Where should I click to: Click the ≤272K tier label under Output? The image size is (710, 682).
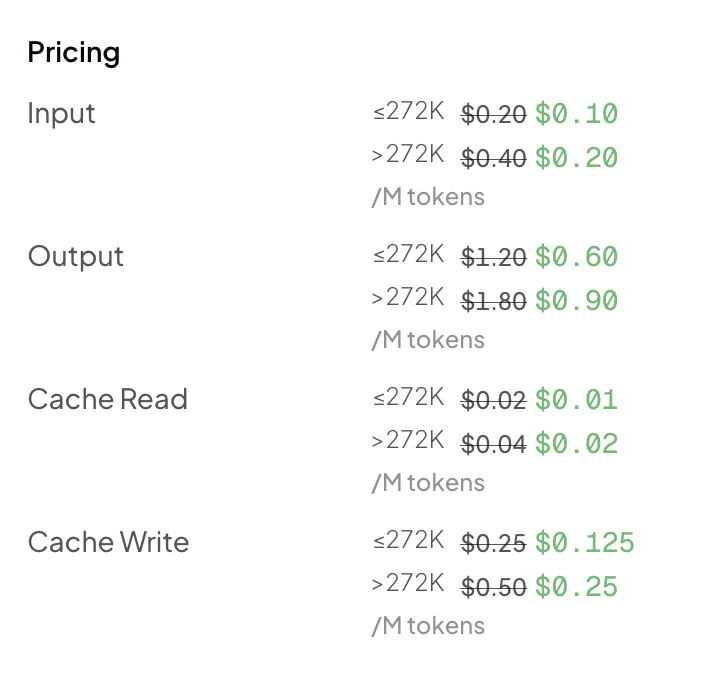(408, 254)
